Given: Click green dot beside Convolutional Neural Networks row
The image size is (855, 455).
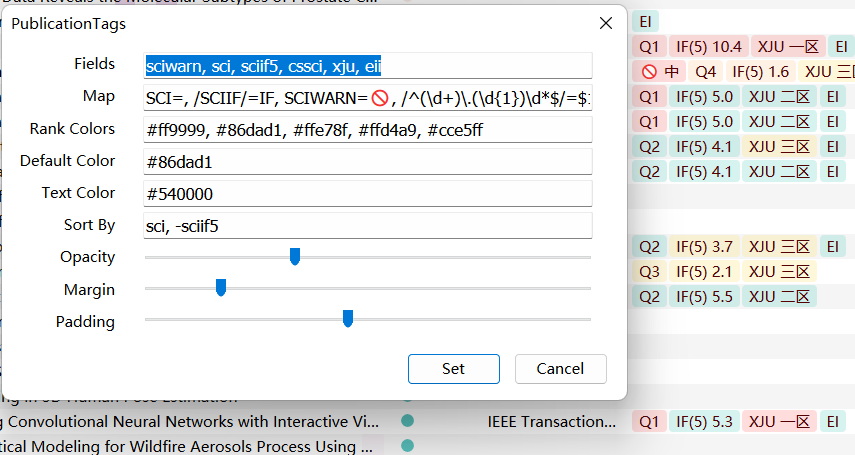Looking at the screenshot, I should click(407, 421).
